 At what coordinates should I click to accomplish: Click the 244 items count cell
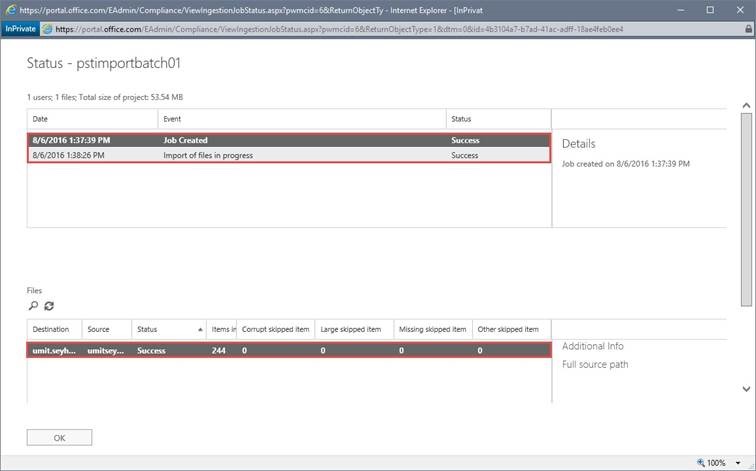coord(218,350)
